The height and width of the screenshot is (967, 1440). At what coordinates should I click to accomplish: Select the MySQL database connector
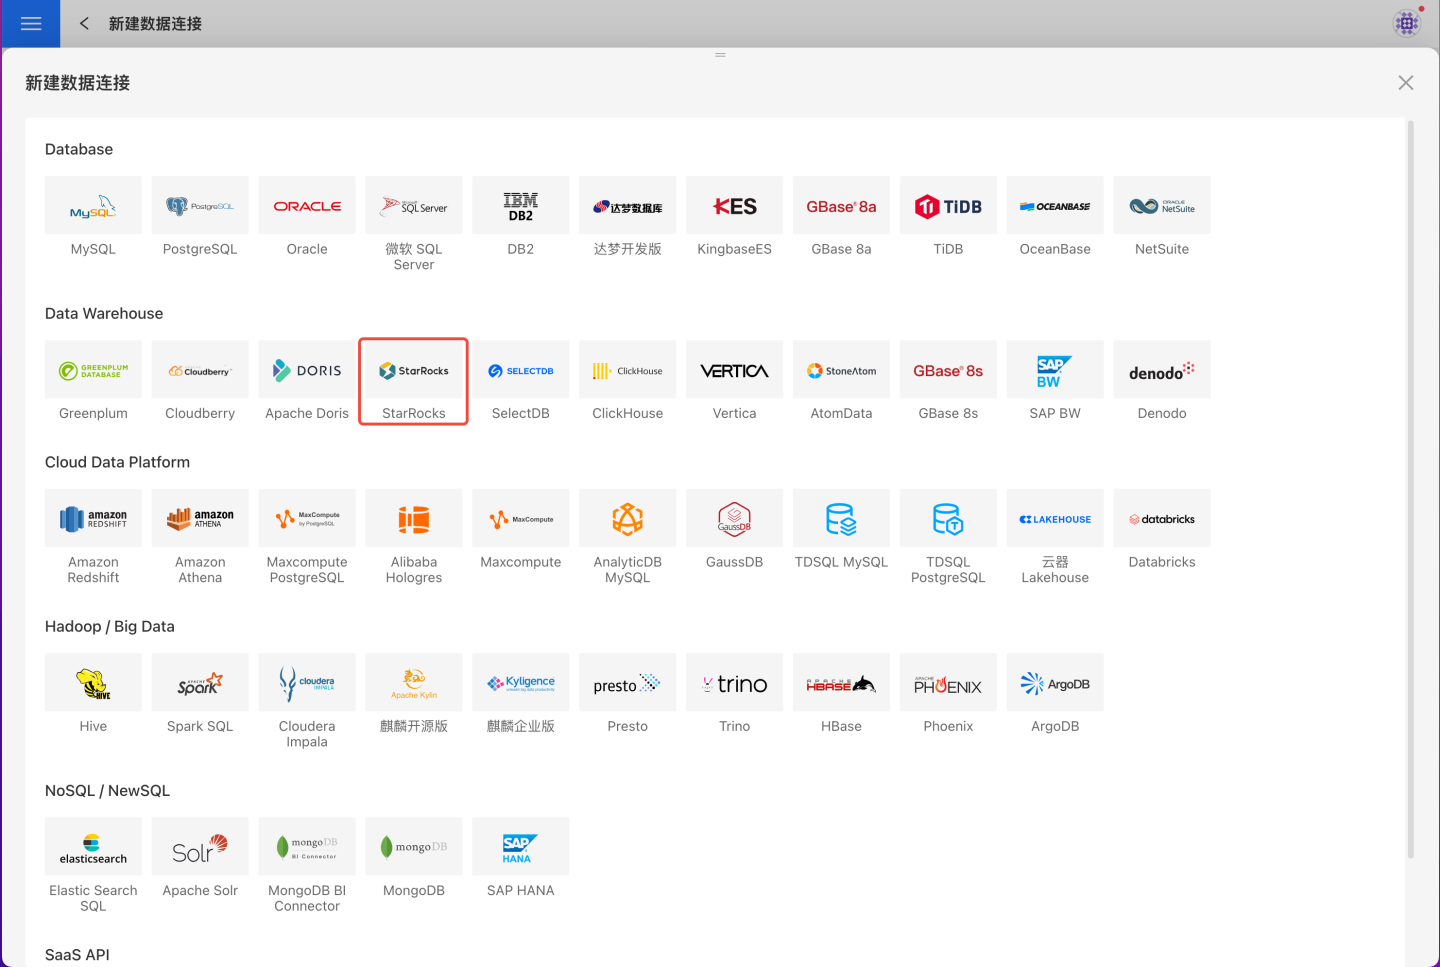pyautogui.click(x=93, y=206)
